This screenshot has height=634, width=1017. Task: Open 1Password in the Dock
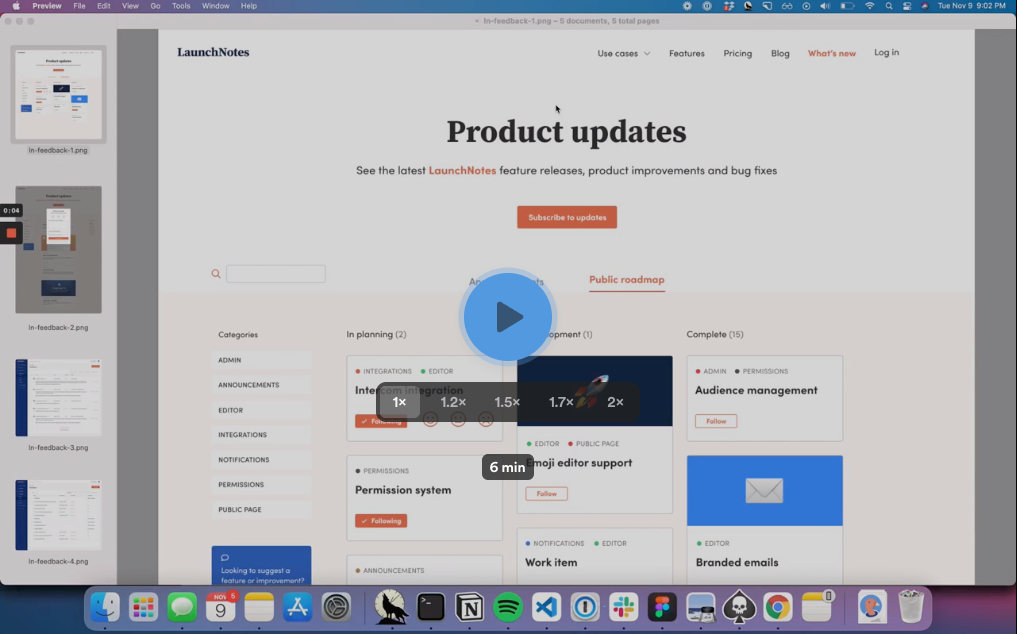point(585,608)
